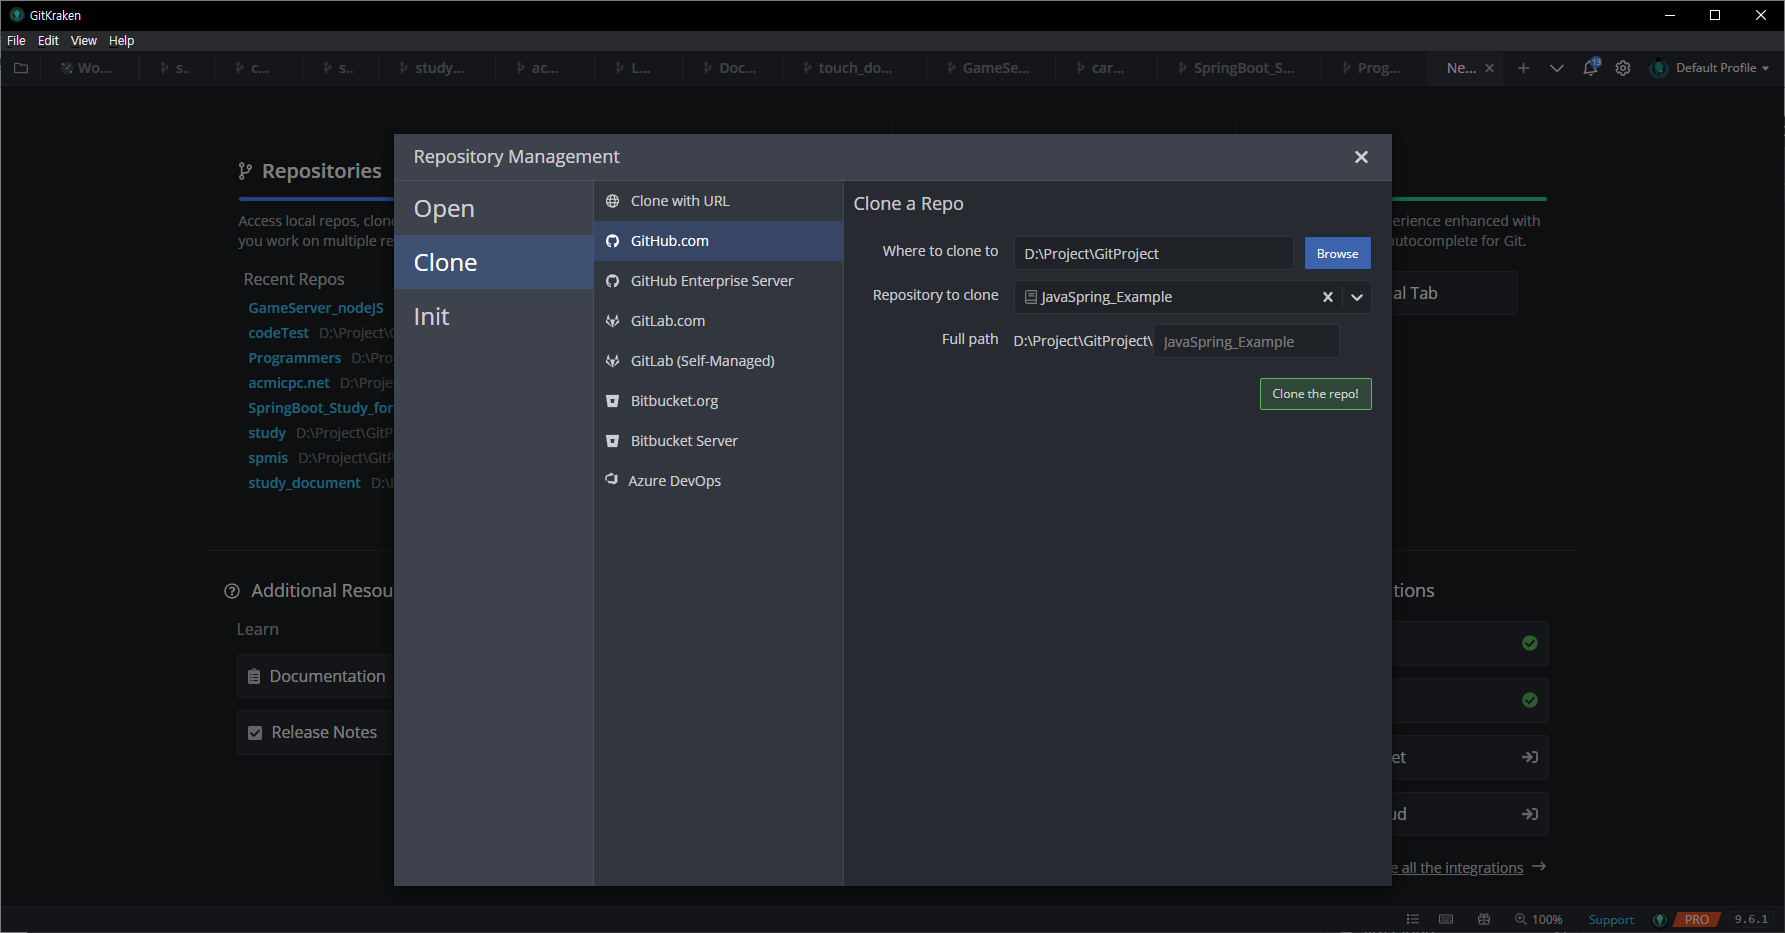This screenshot has height=933, width=1785.
Task: Open recent repo spmis
Action: (x=268, y=458)
